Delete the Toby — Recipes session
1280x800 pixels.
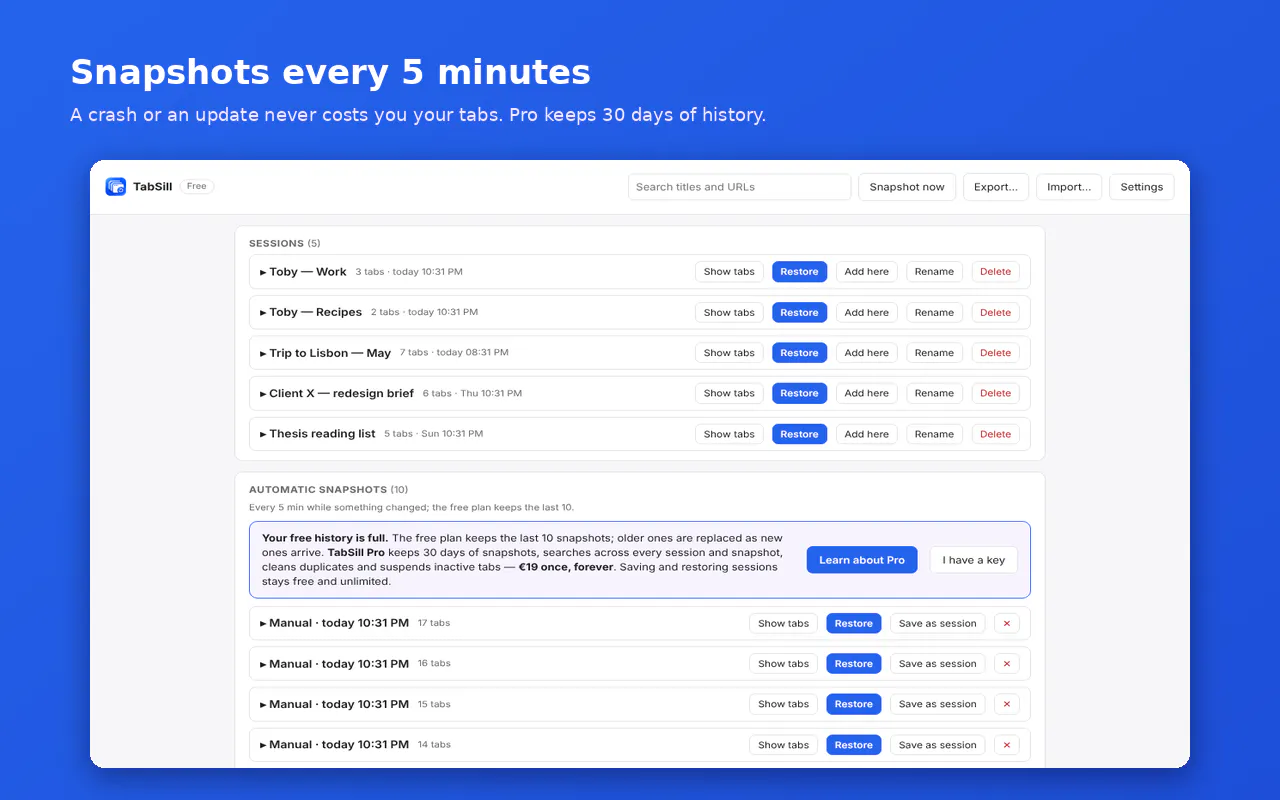[x=995, y=313]
